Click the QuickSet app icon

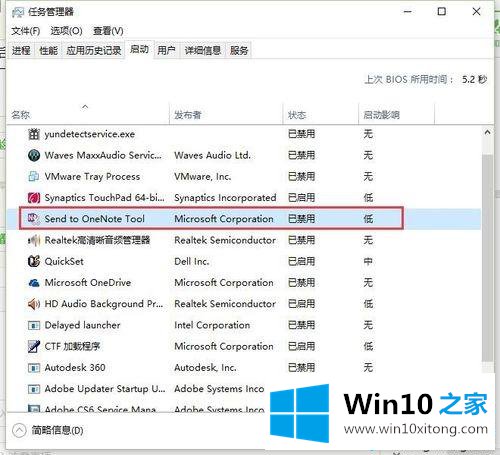tap(34, 261)
